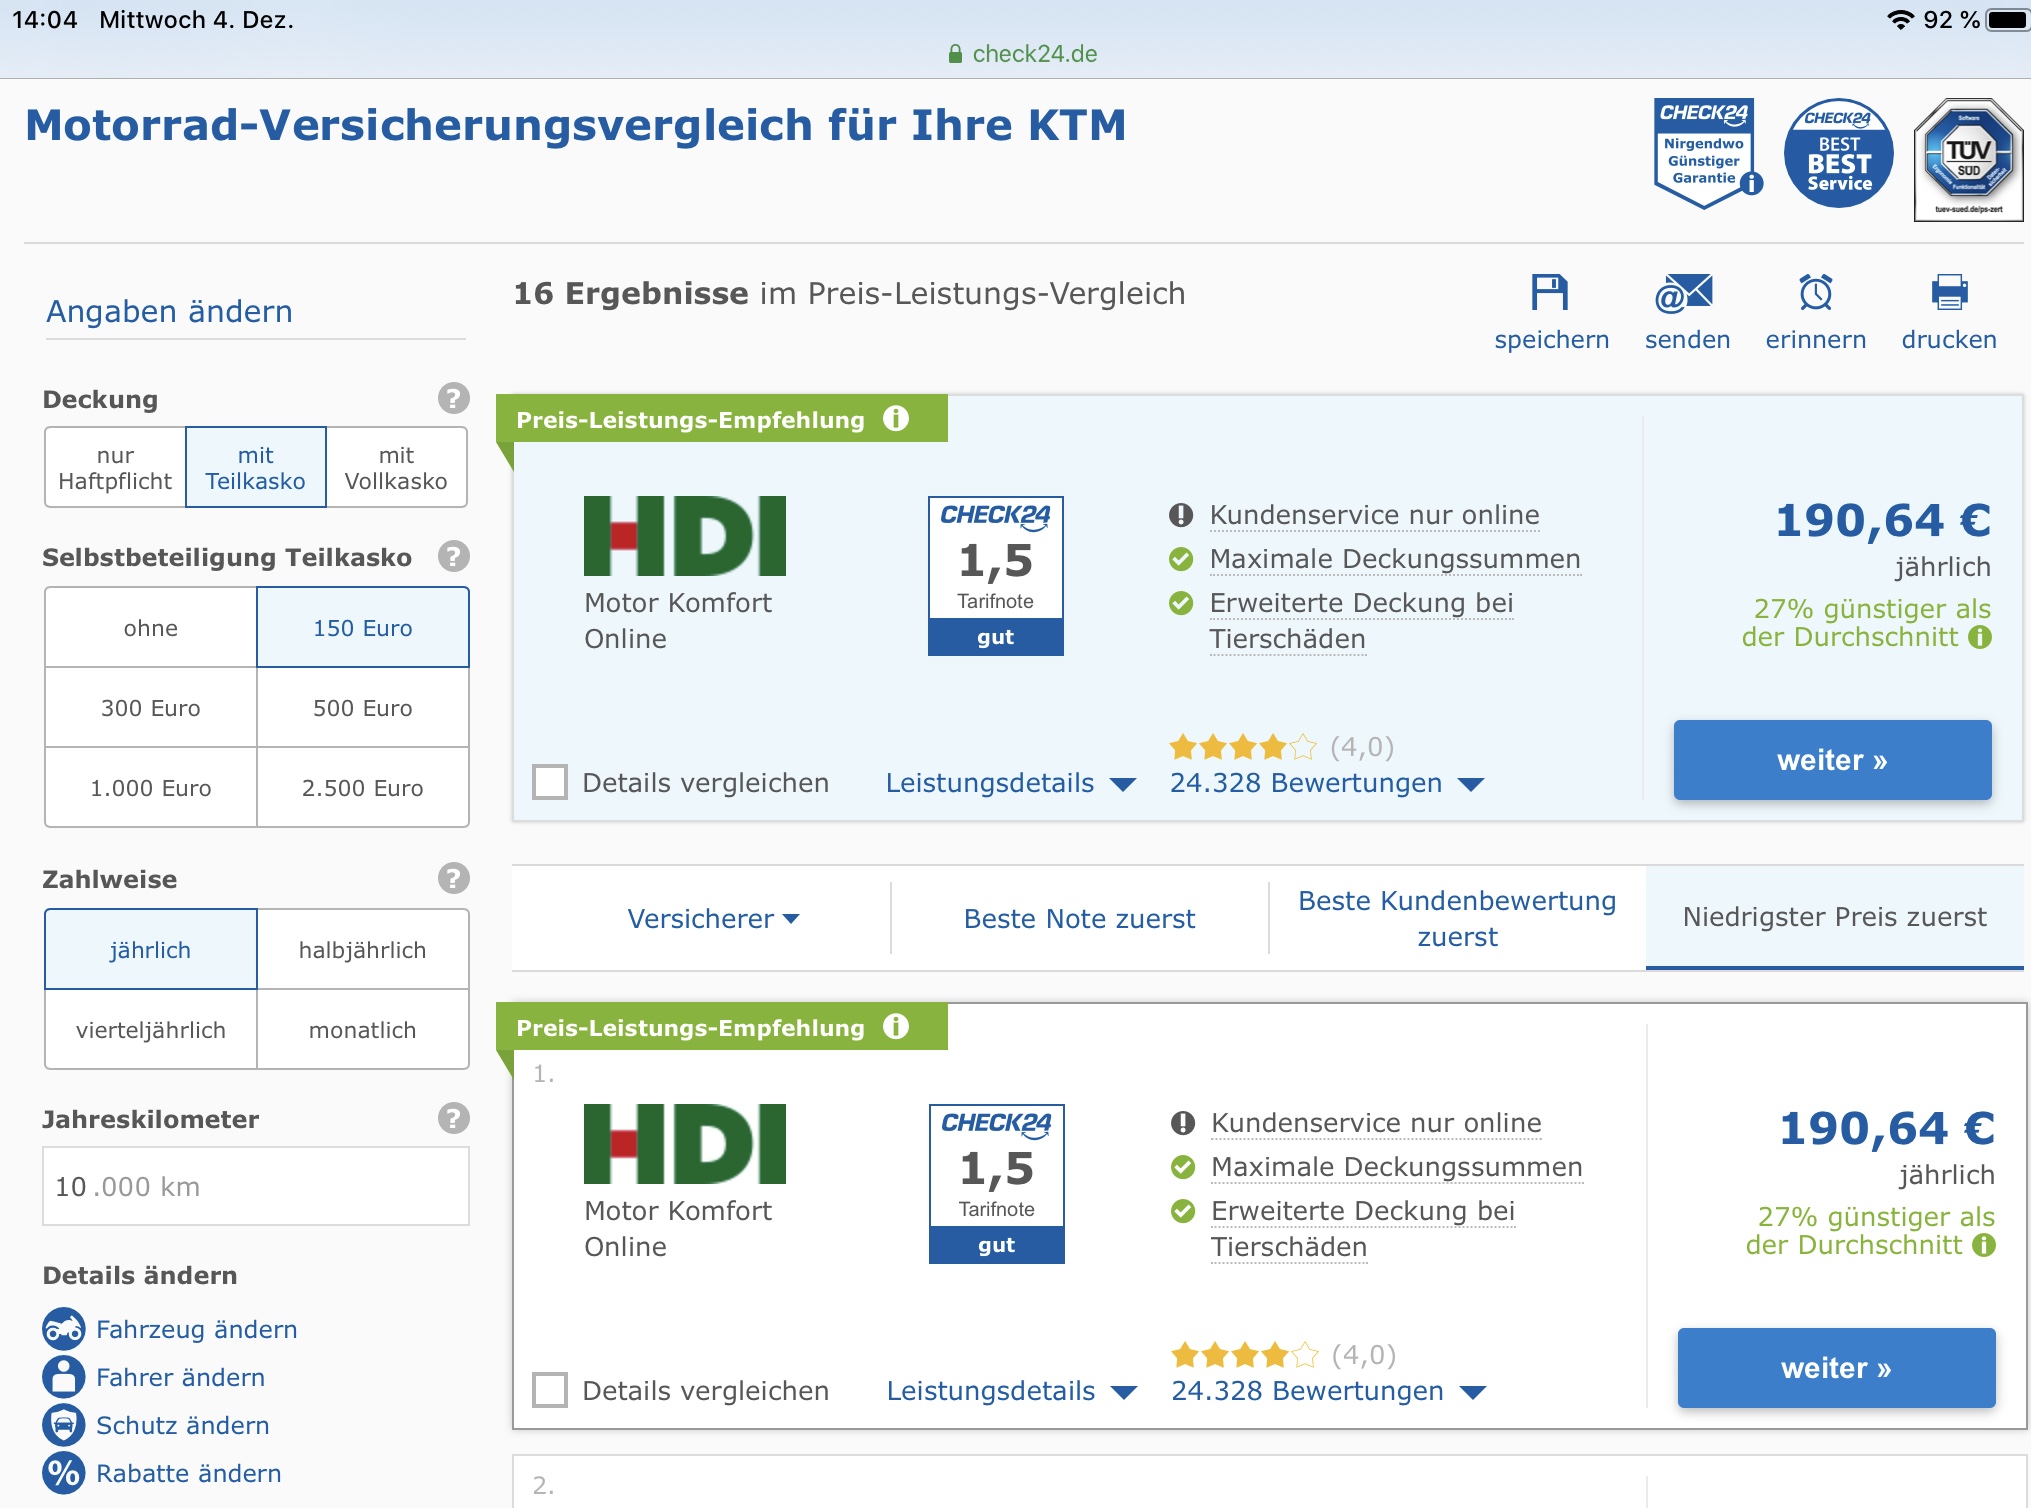Open the Versicherer filter dropdown

[712, 918]
